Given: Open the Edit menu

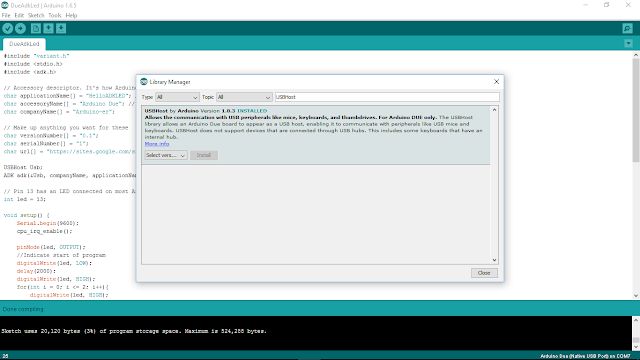Looking at the screenshot, I should (19, 16).
